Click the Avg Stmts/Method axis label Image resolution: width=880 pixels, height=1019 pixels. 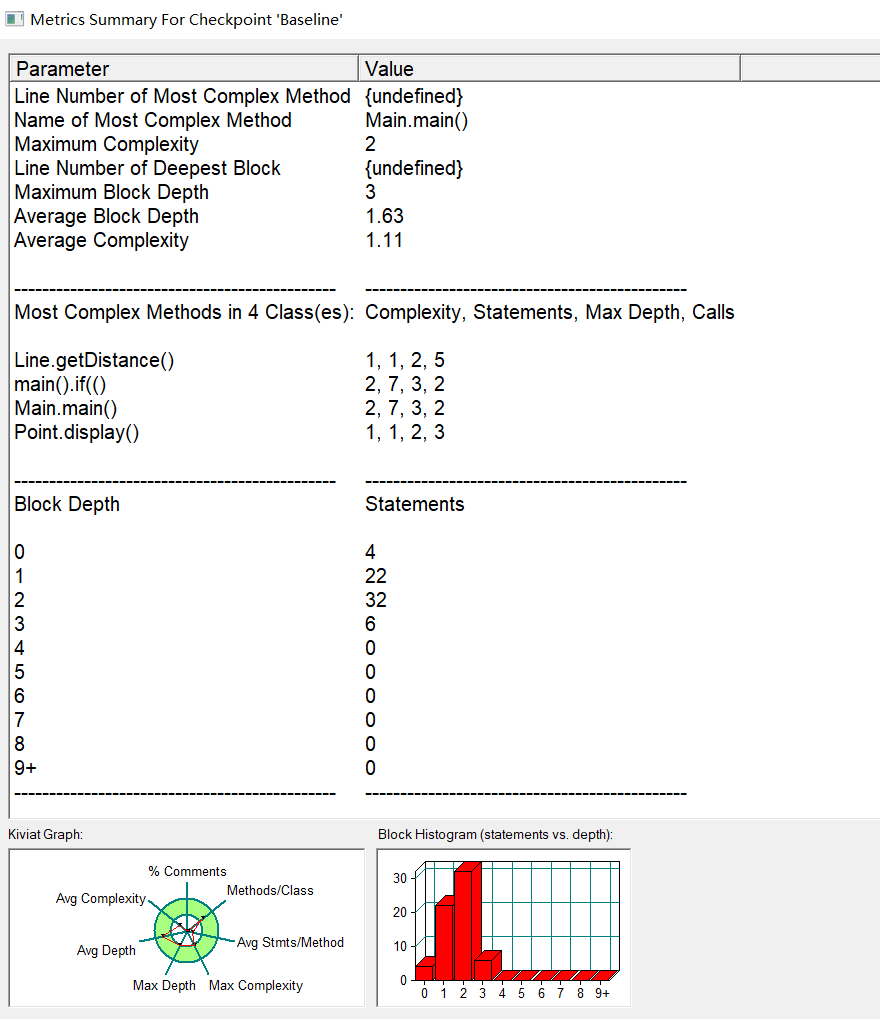290,942
